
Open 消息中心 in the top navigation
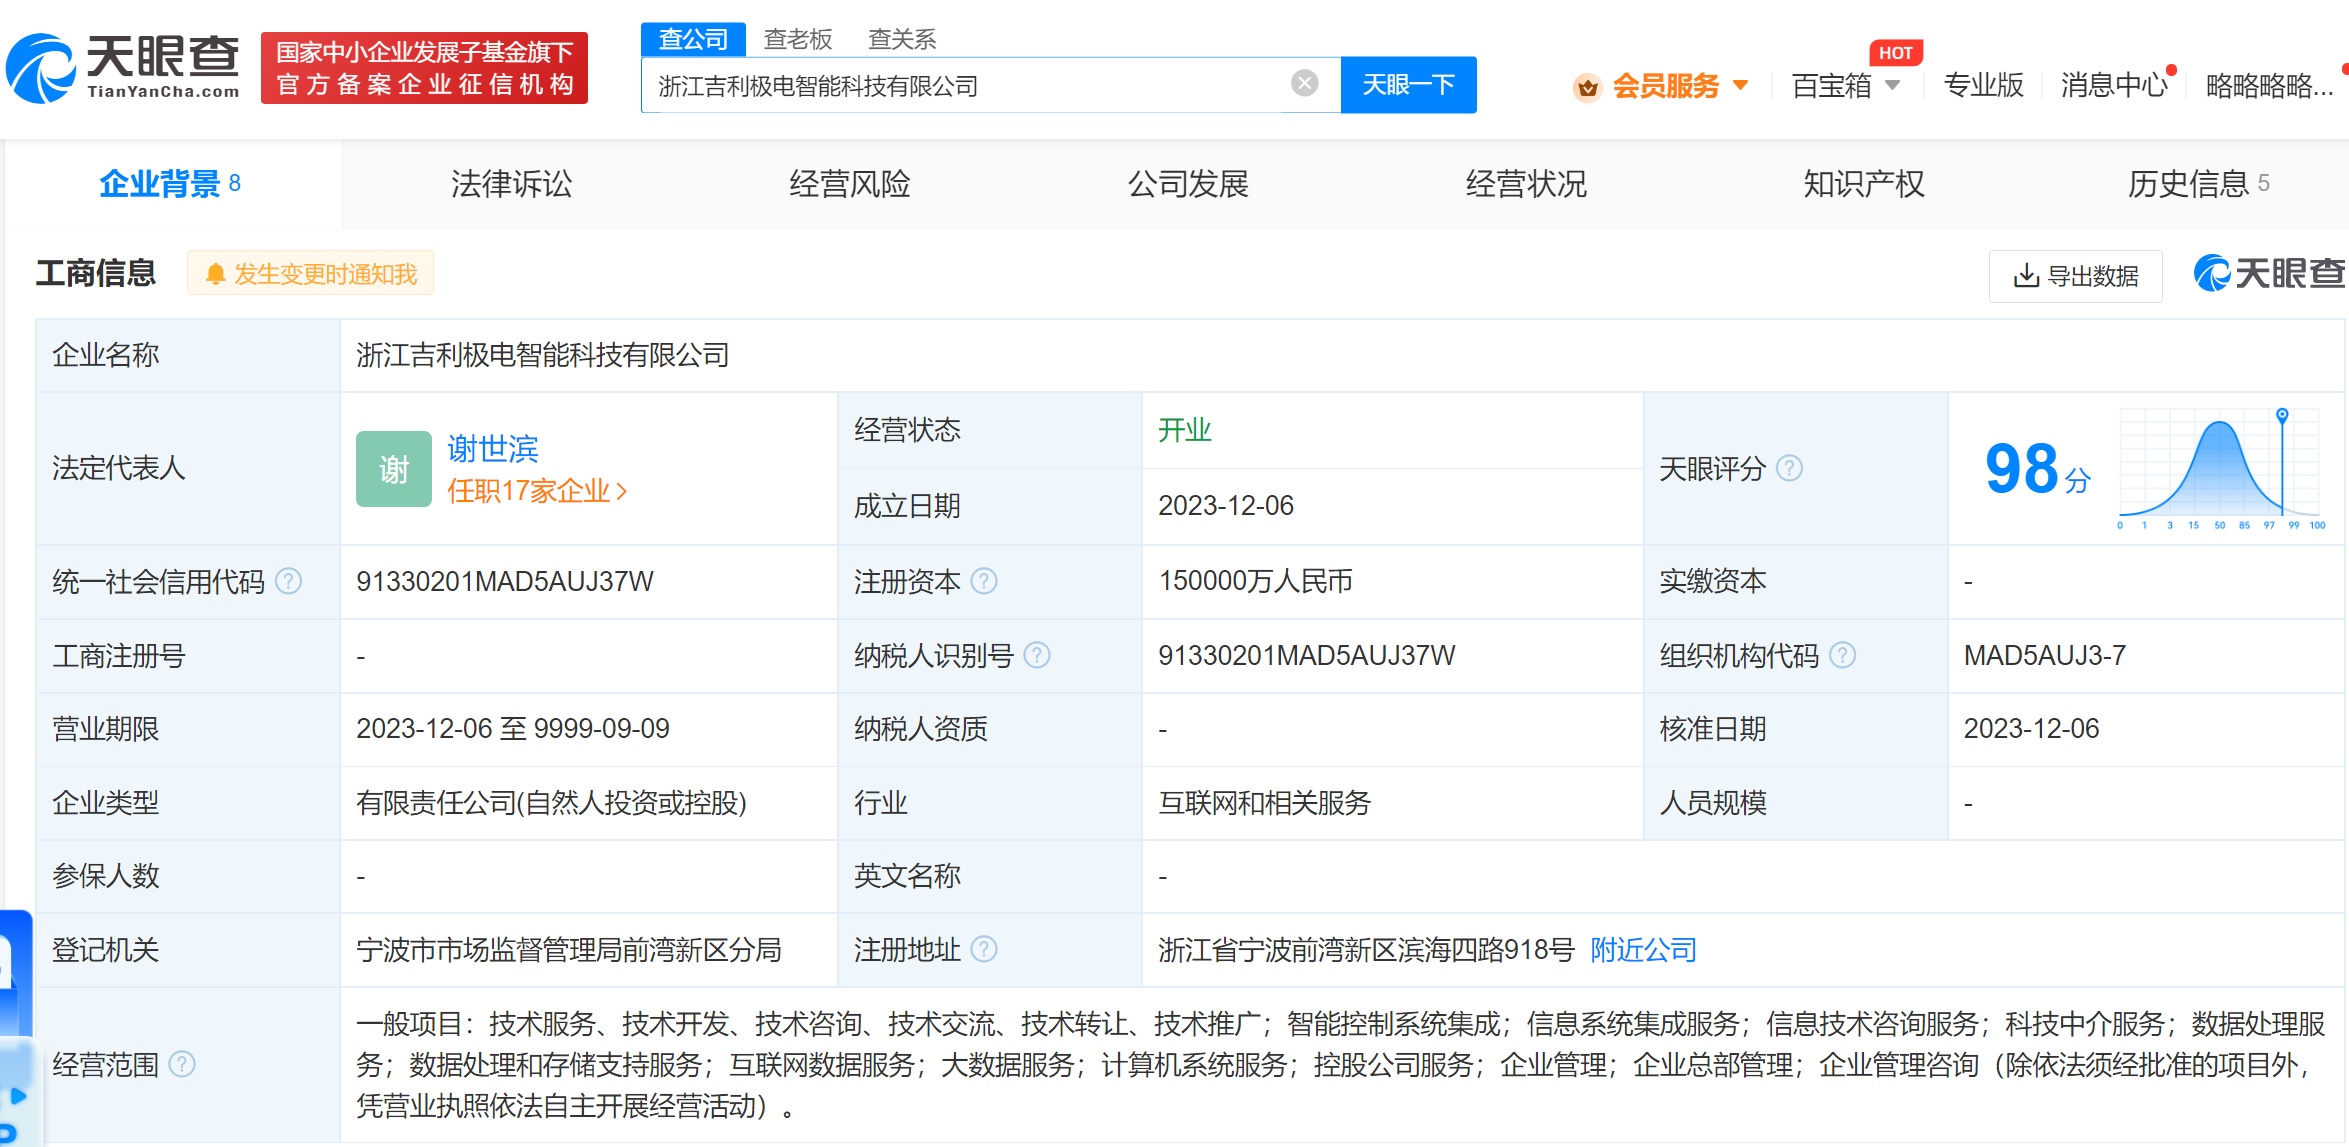coord(2114,85)
